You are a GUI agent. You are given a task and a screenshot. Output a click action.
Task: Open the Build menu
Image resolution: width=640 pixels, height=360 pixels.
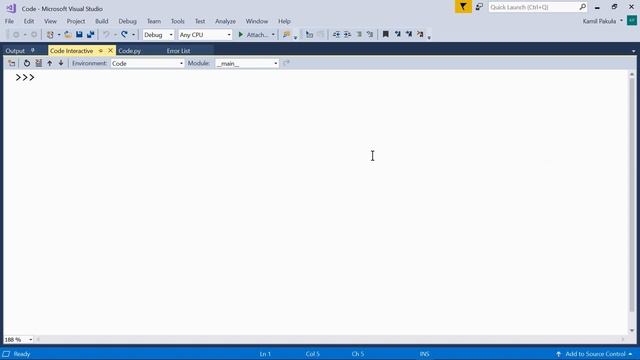coord(102,21)
